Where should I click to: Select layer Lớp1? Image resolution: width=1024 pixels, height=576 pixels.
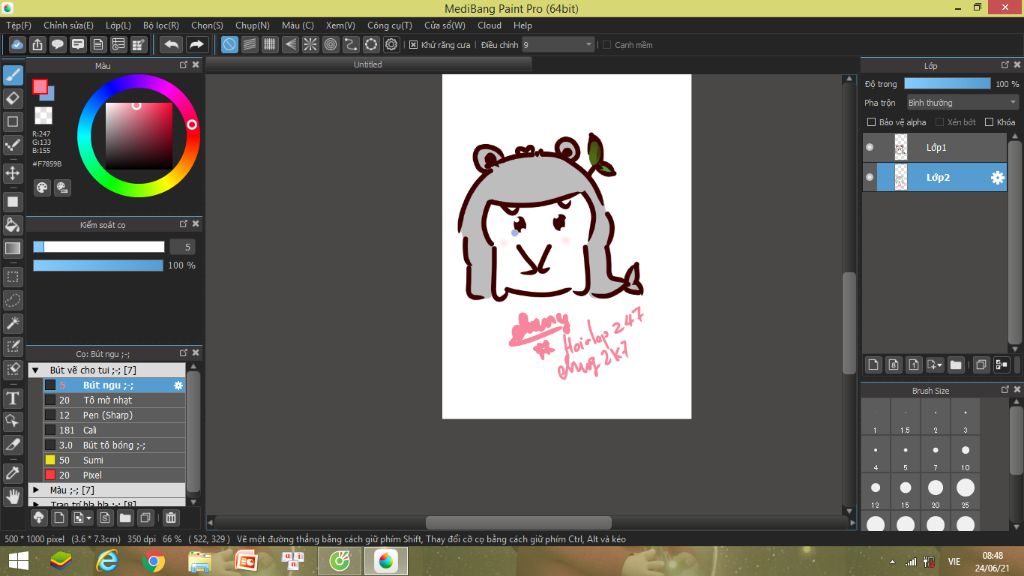pos(935,148)
